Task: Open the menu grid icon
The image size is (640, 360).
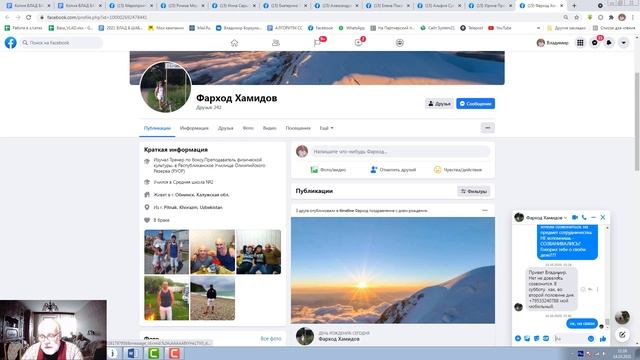Action: tap(580, 42)
